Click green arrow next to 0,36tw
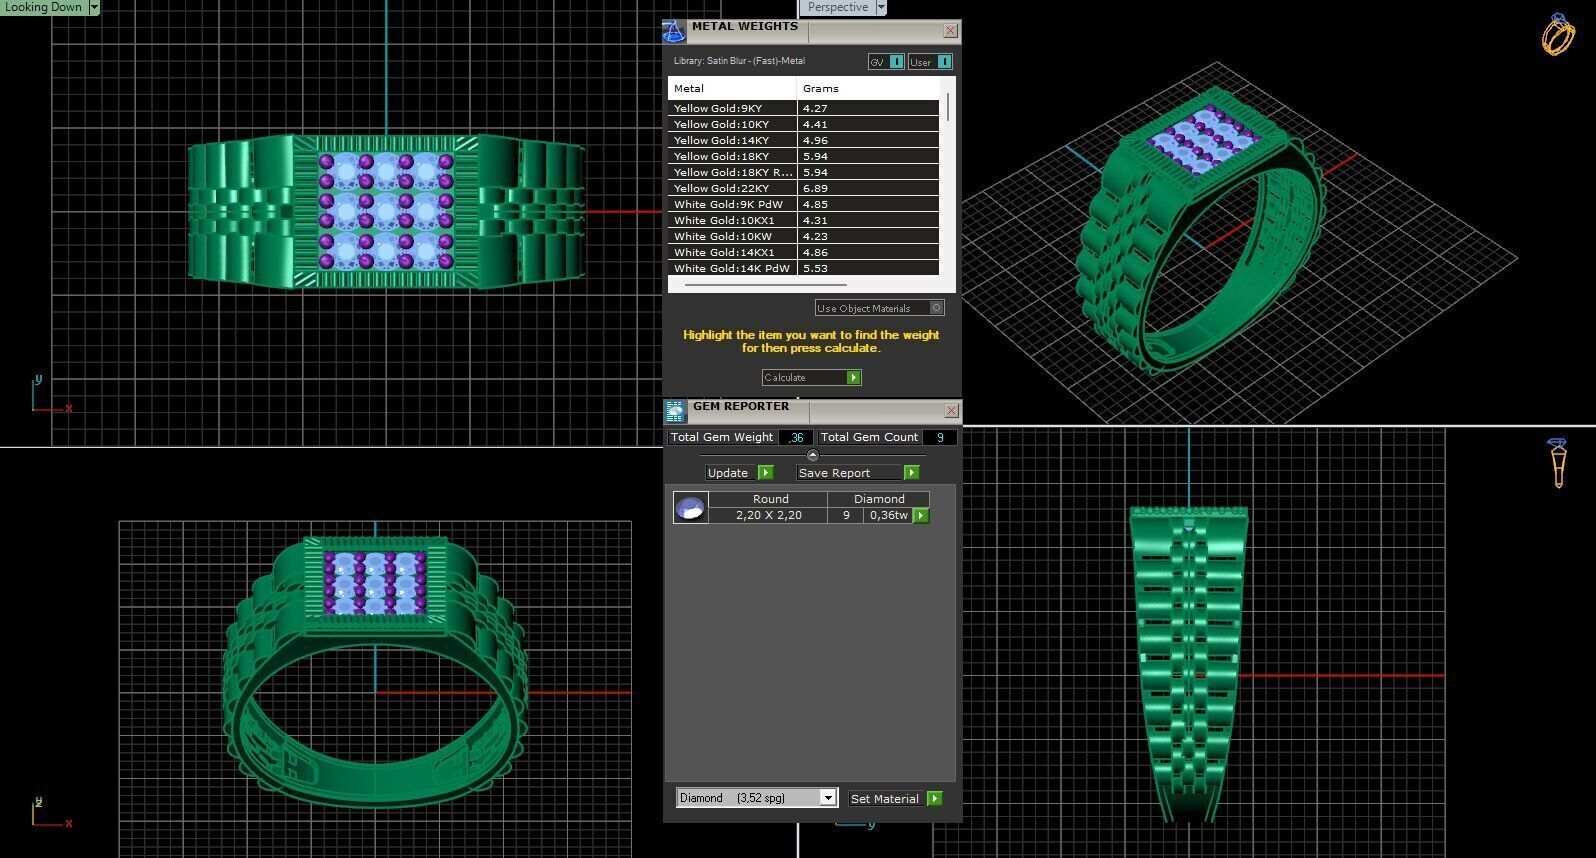 point(921,516)
